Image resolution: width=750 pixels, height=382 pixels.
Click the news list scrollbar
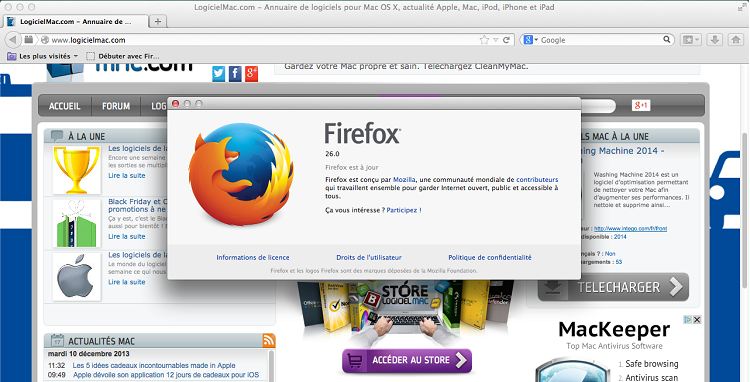[271, 366]
